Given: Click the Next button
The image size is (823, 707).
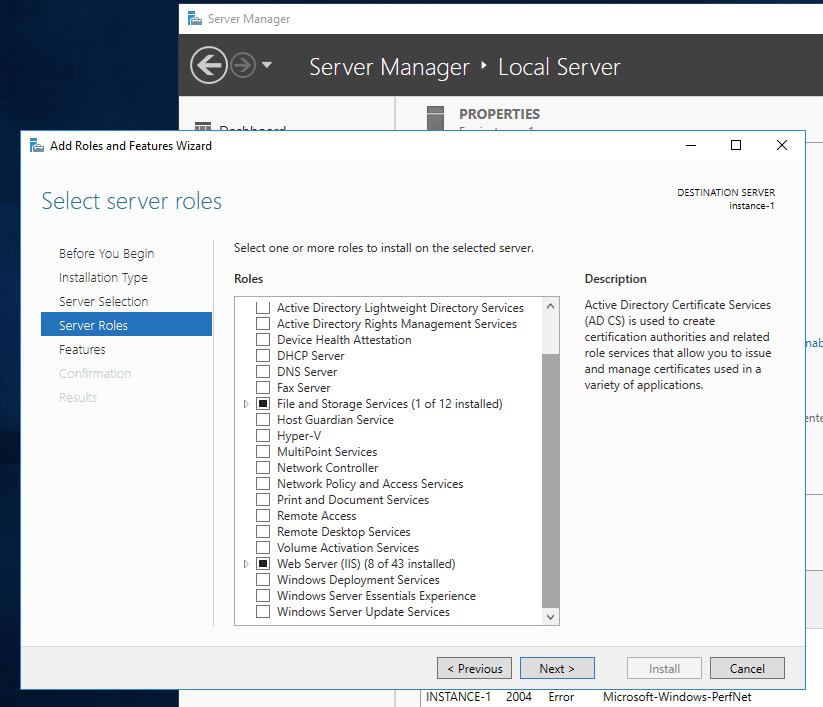Looking at the screenshot, I should click(x=557, y=668).
